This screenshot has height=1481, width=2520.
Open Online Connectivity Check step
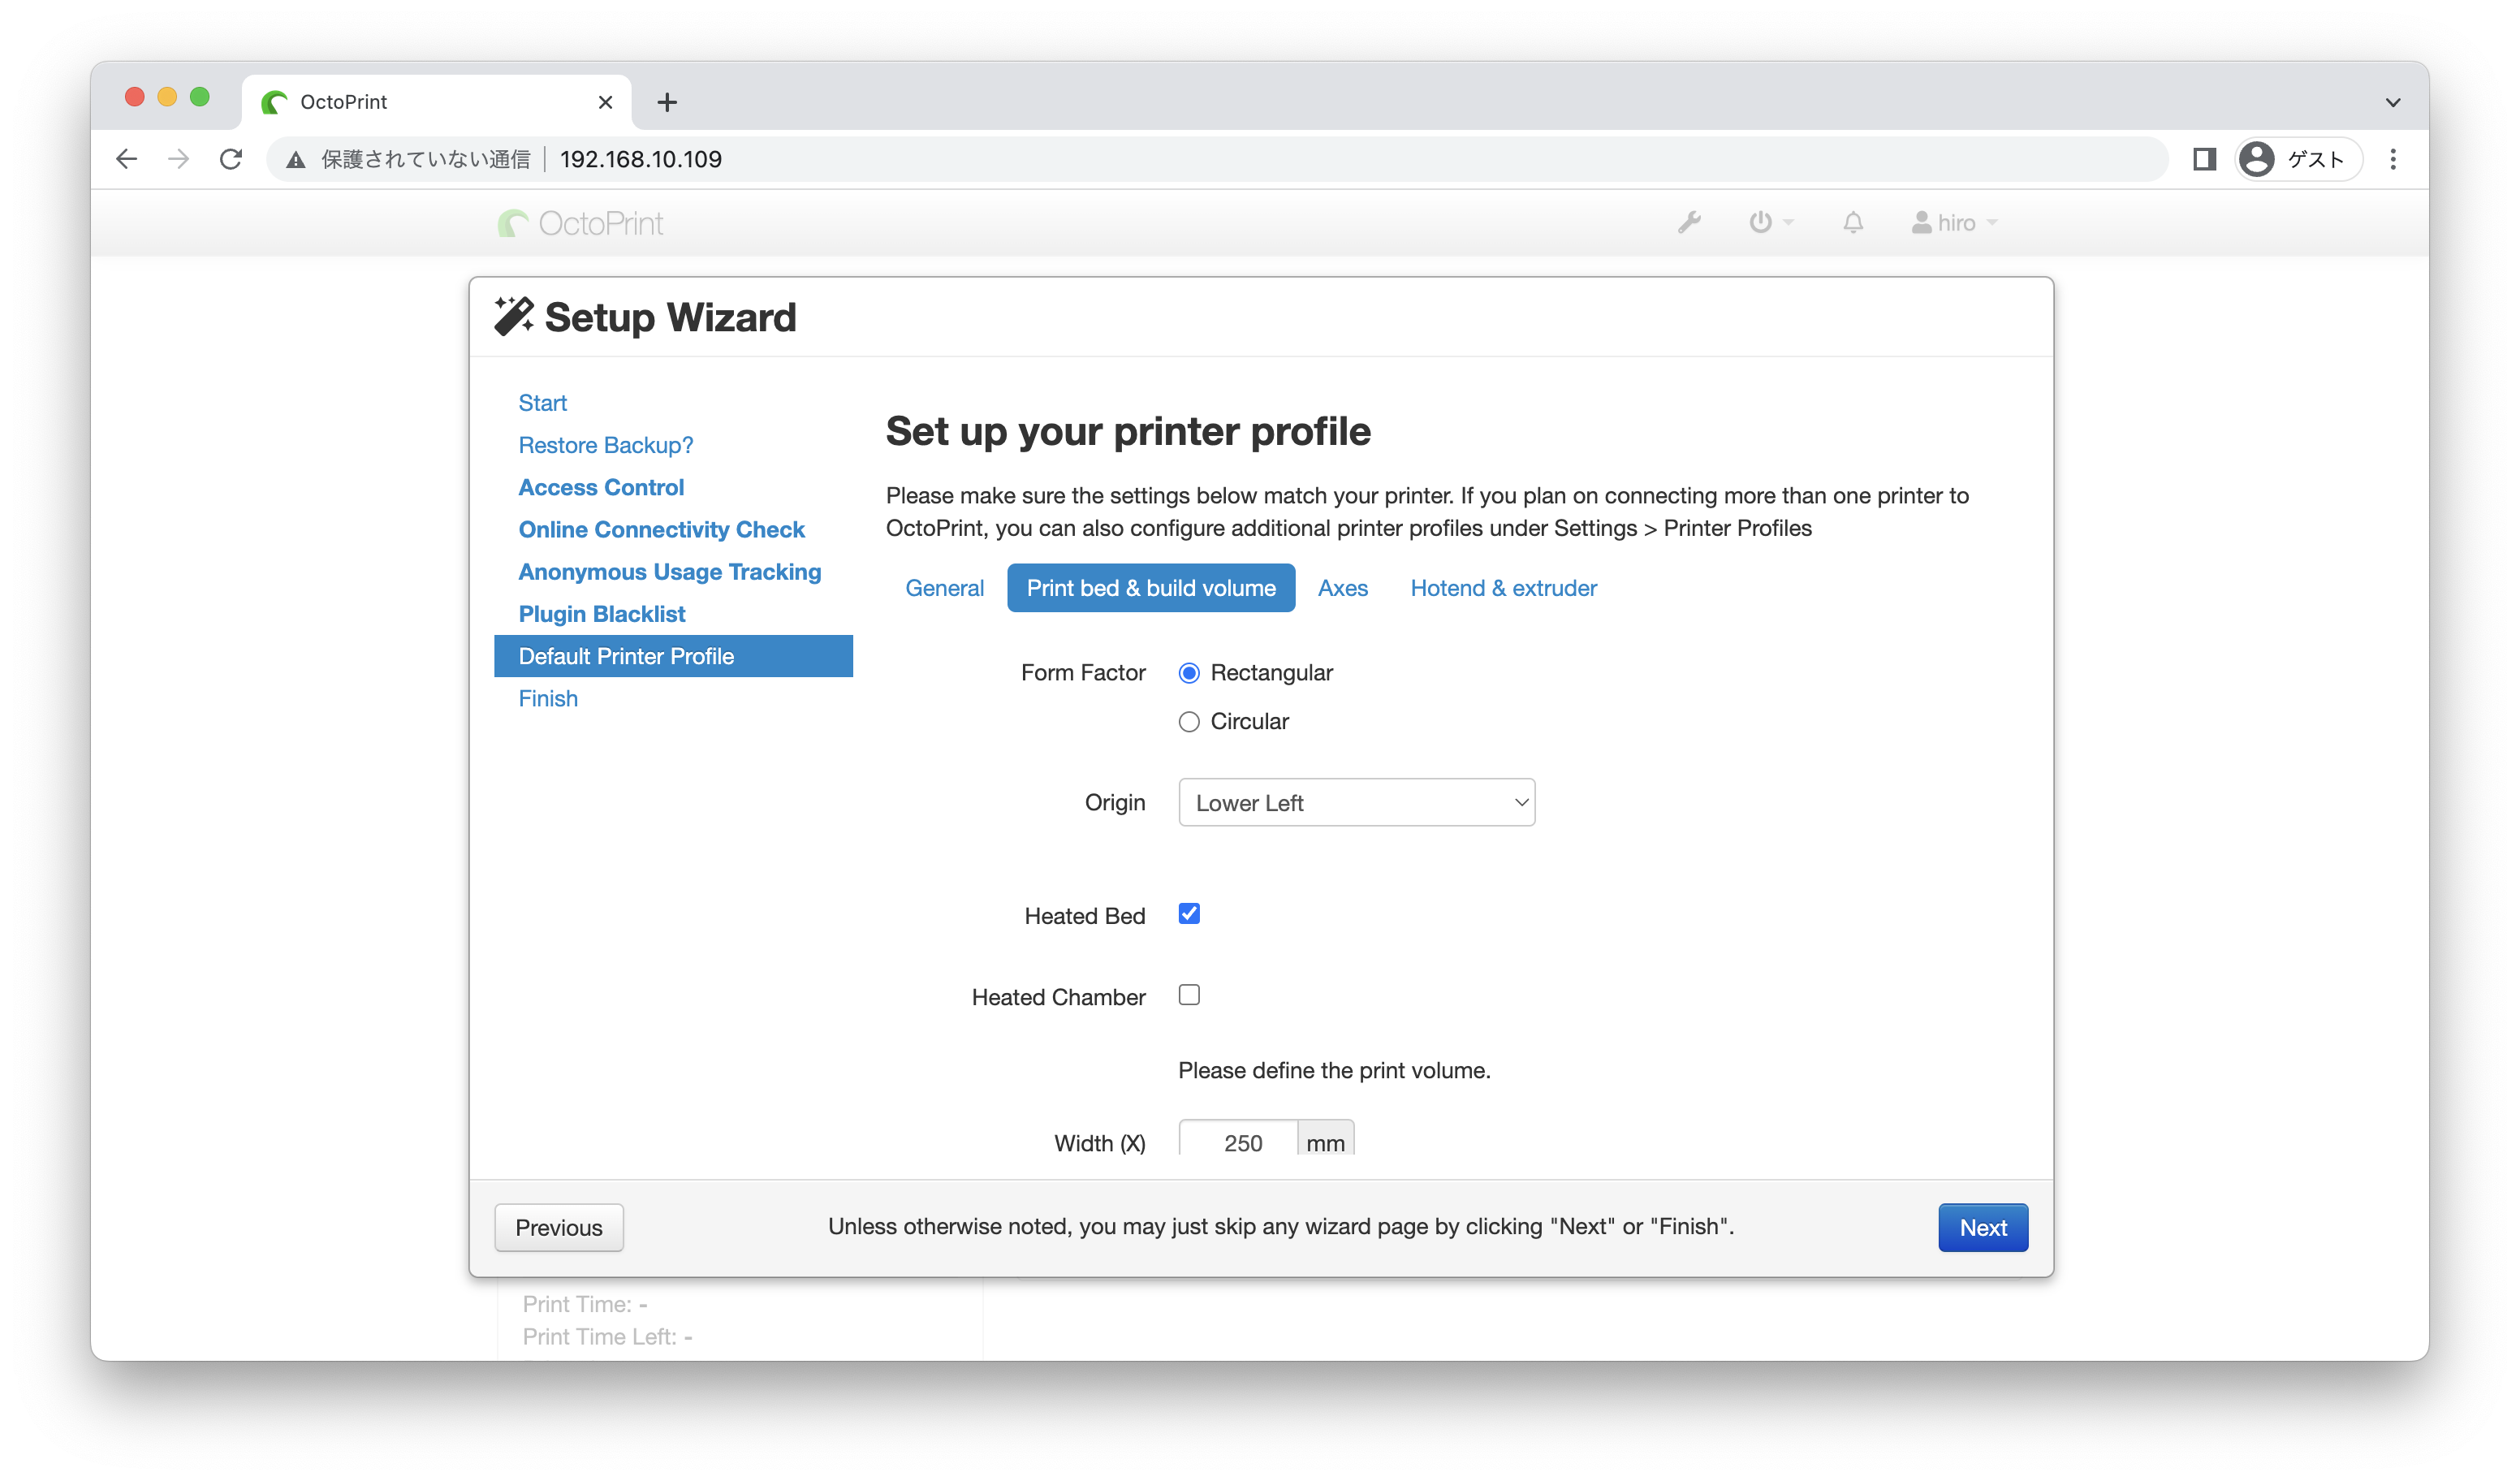[x=661, y=529]
